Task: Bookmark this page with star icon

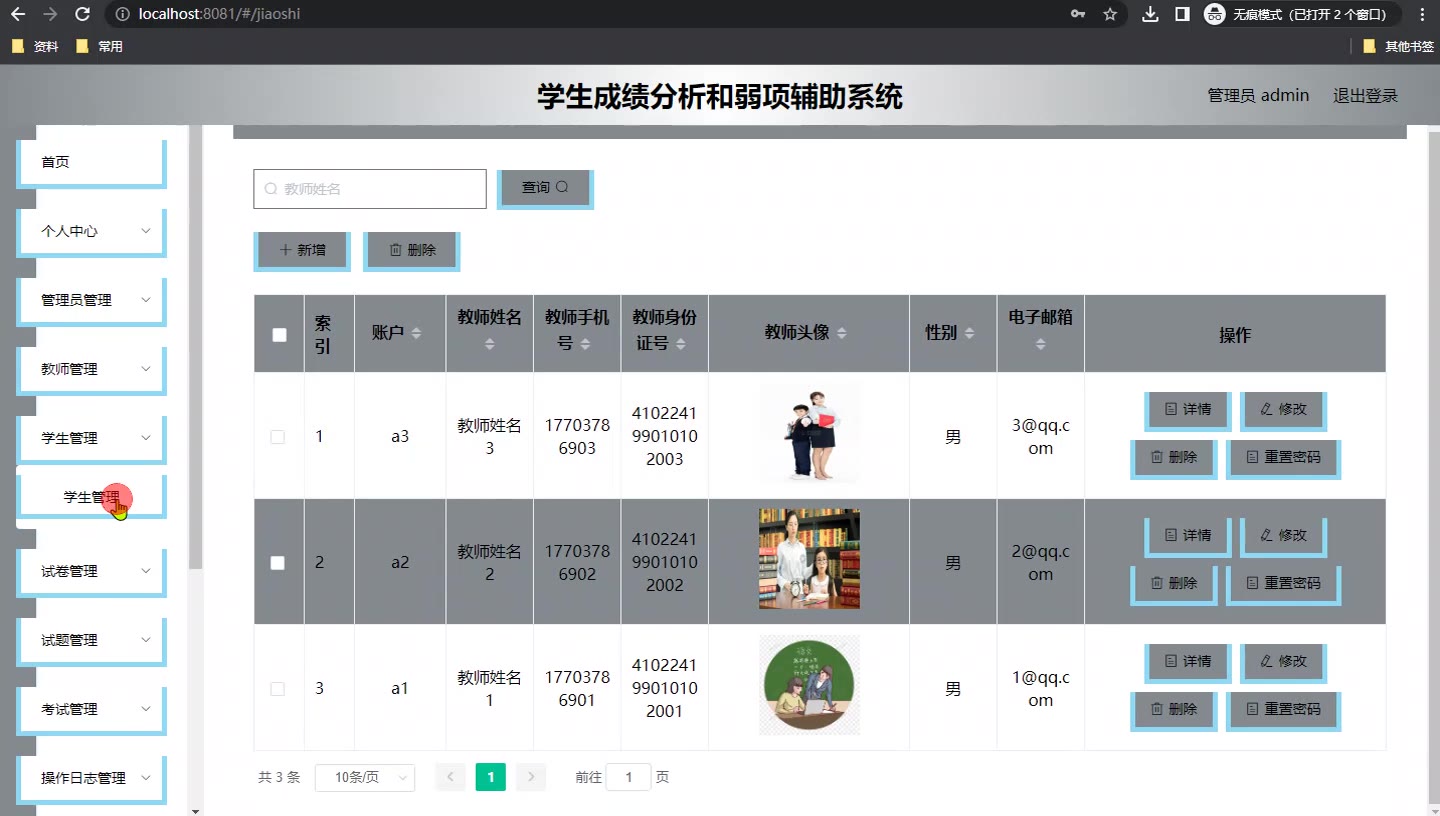Action: point(1110,14)
